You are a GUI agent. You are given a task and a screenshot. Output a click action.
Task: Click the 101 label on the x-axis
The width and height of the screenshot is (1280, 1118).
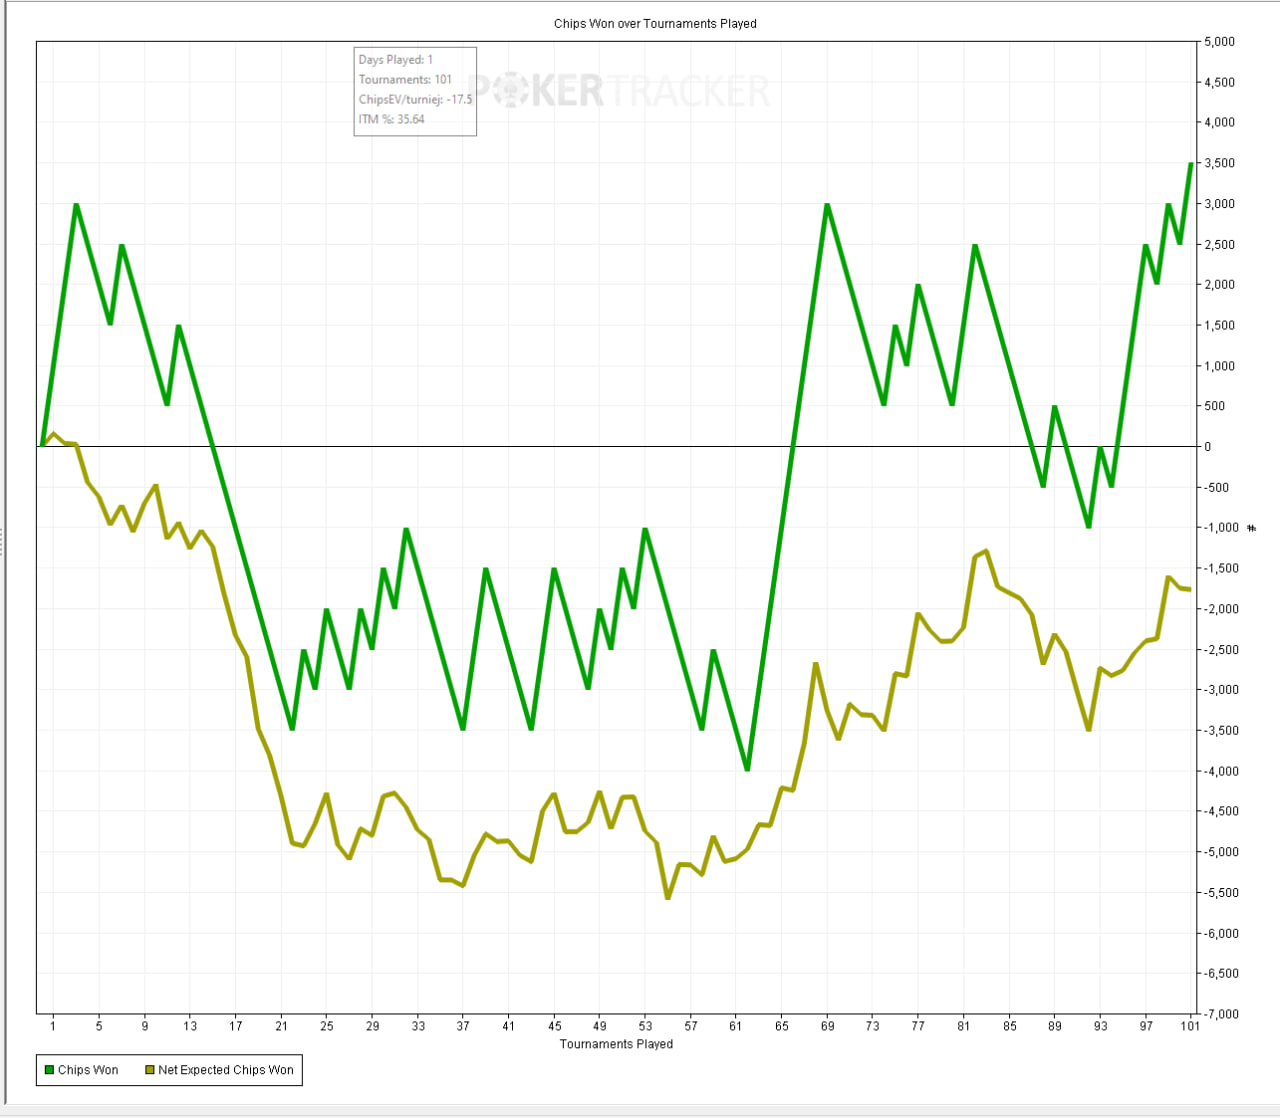[x=1190, y=1026]
